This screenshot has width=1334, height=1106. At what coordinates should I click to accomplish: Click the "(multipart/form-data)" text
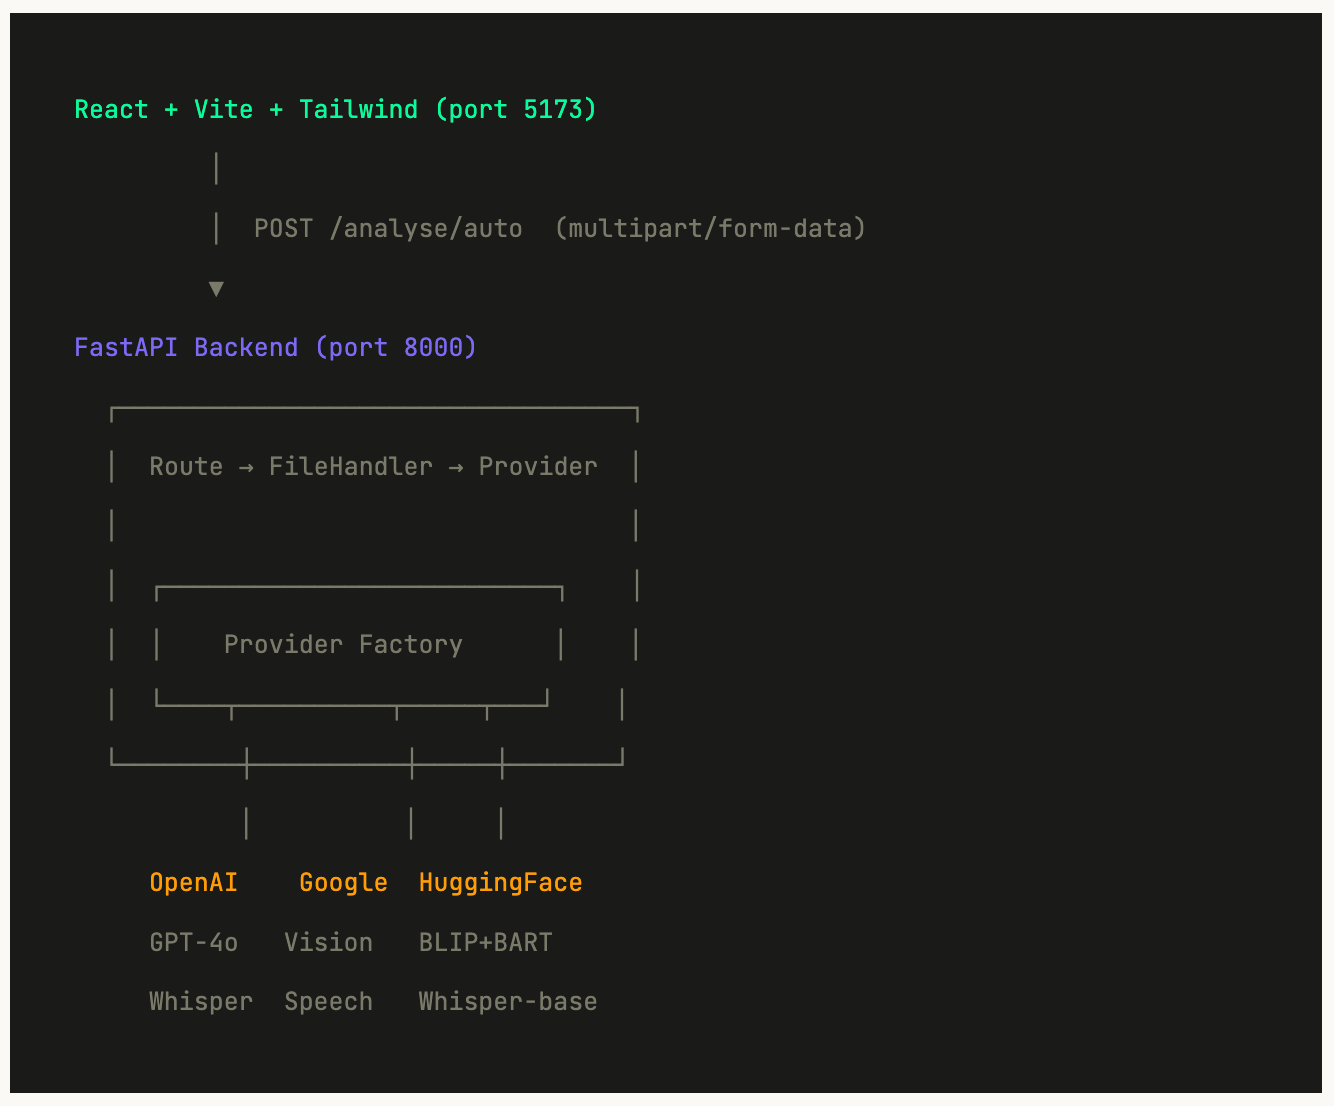[710, 229]
